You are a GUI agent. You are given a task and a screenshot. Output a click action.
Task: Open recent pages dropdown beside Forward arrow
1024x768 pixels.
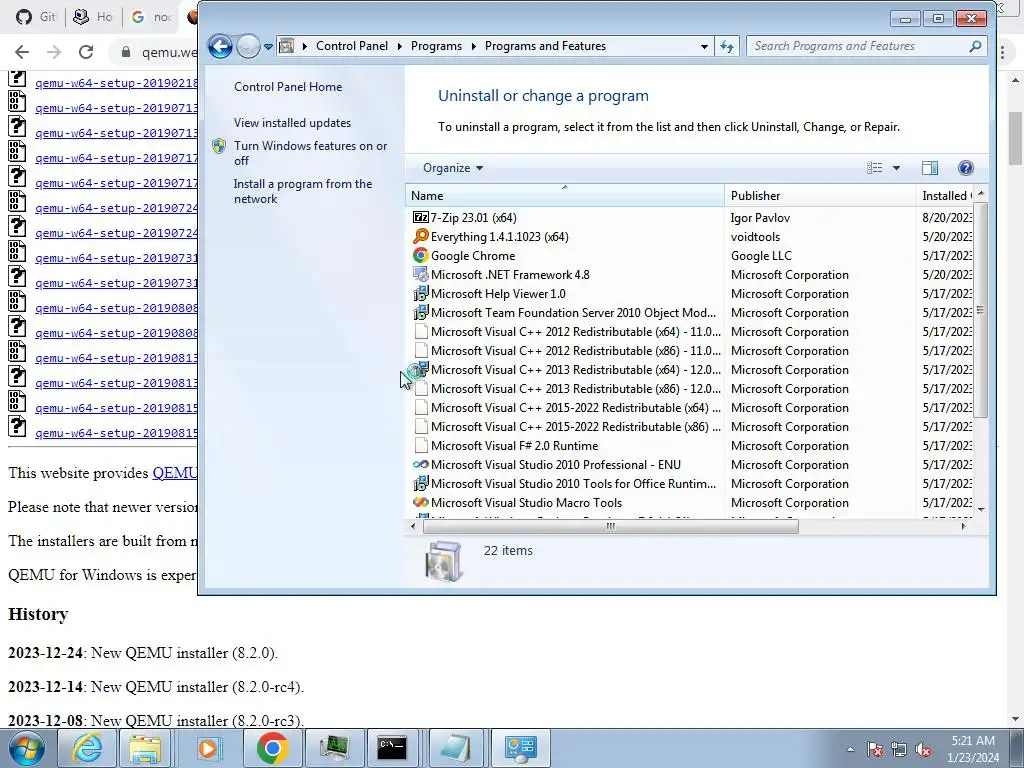click(x=268, y=47)
